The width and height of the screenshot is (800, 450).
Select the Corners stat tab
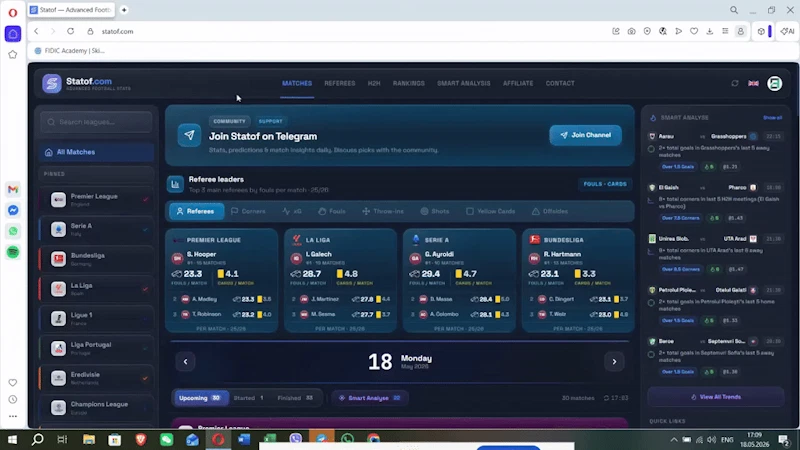point(248,211)
